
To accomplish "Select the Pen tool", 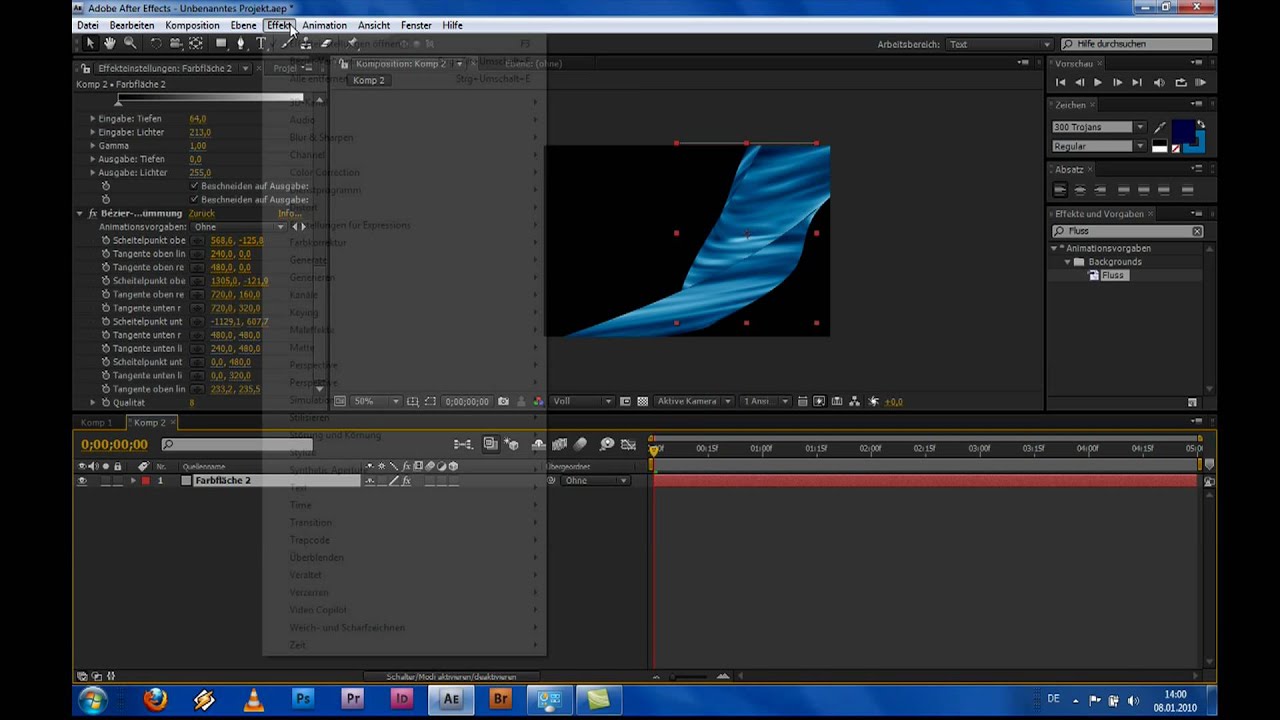I will (x=241, y=44).
